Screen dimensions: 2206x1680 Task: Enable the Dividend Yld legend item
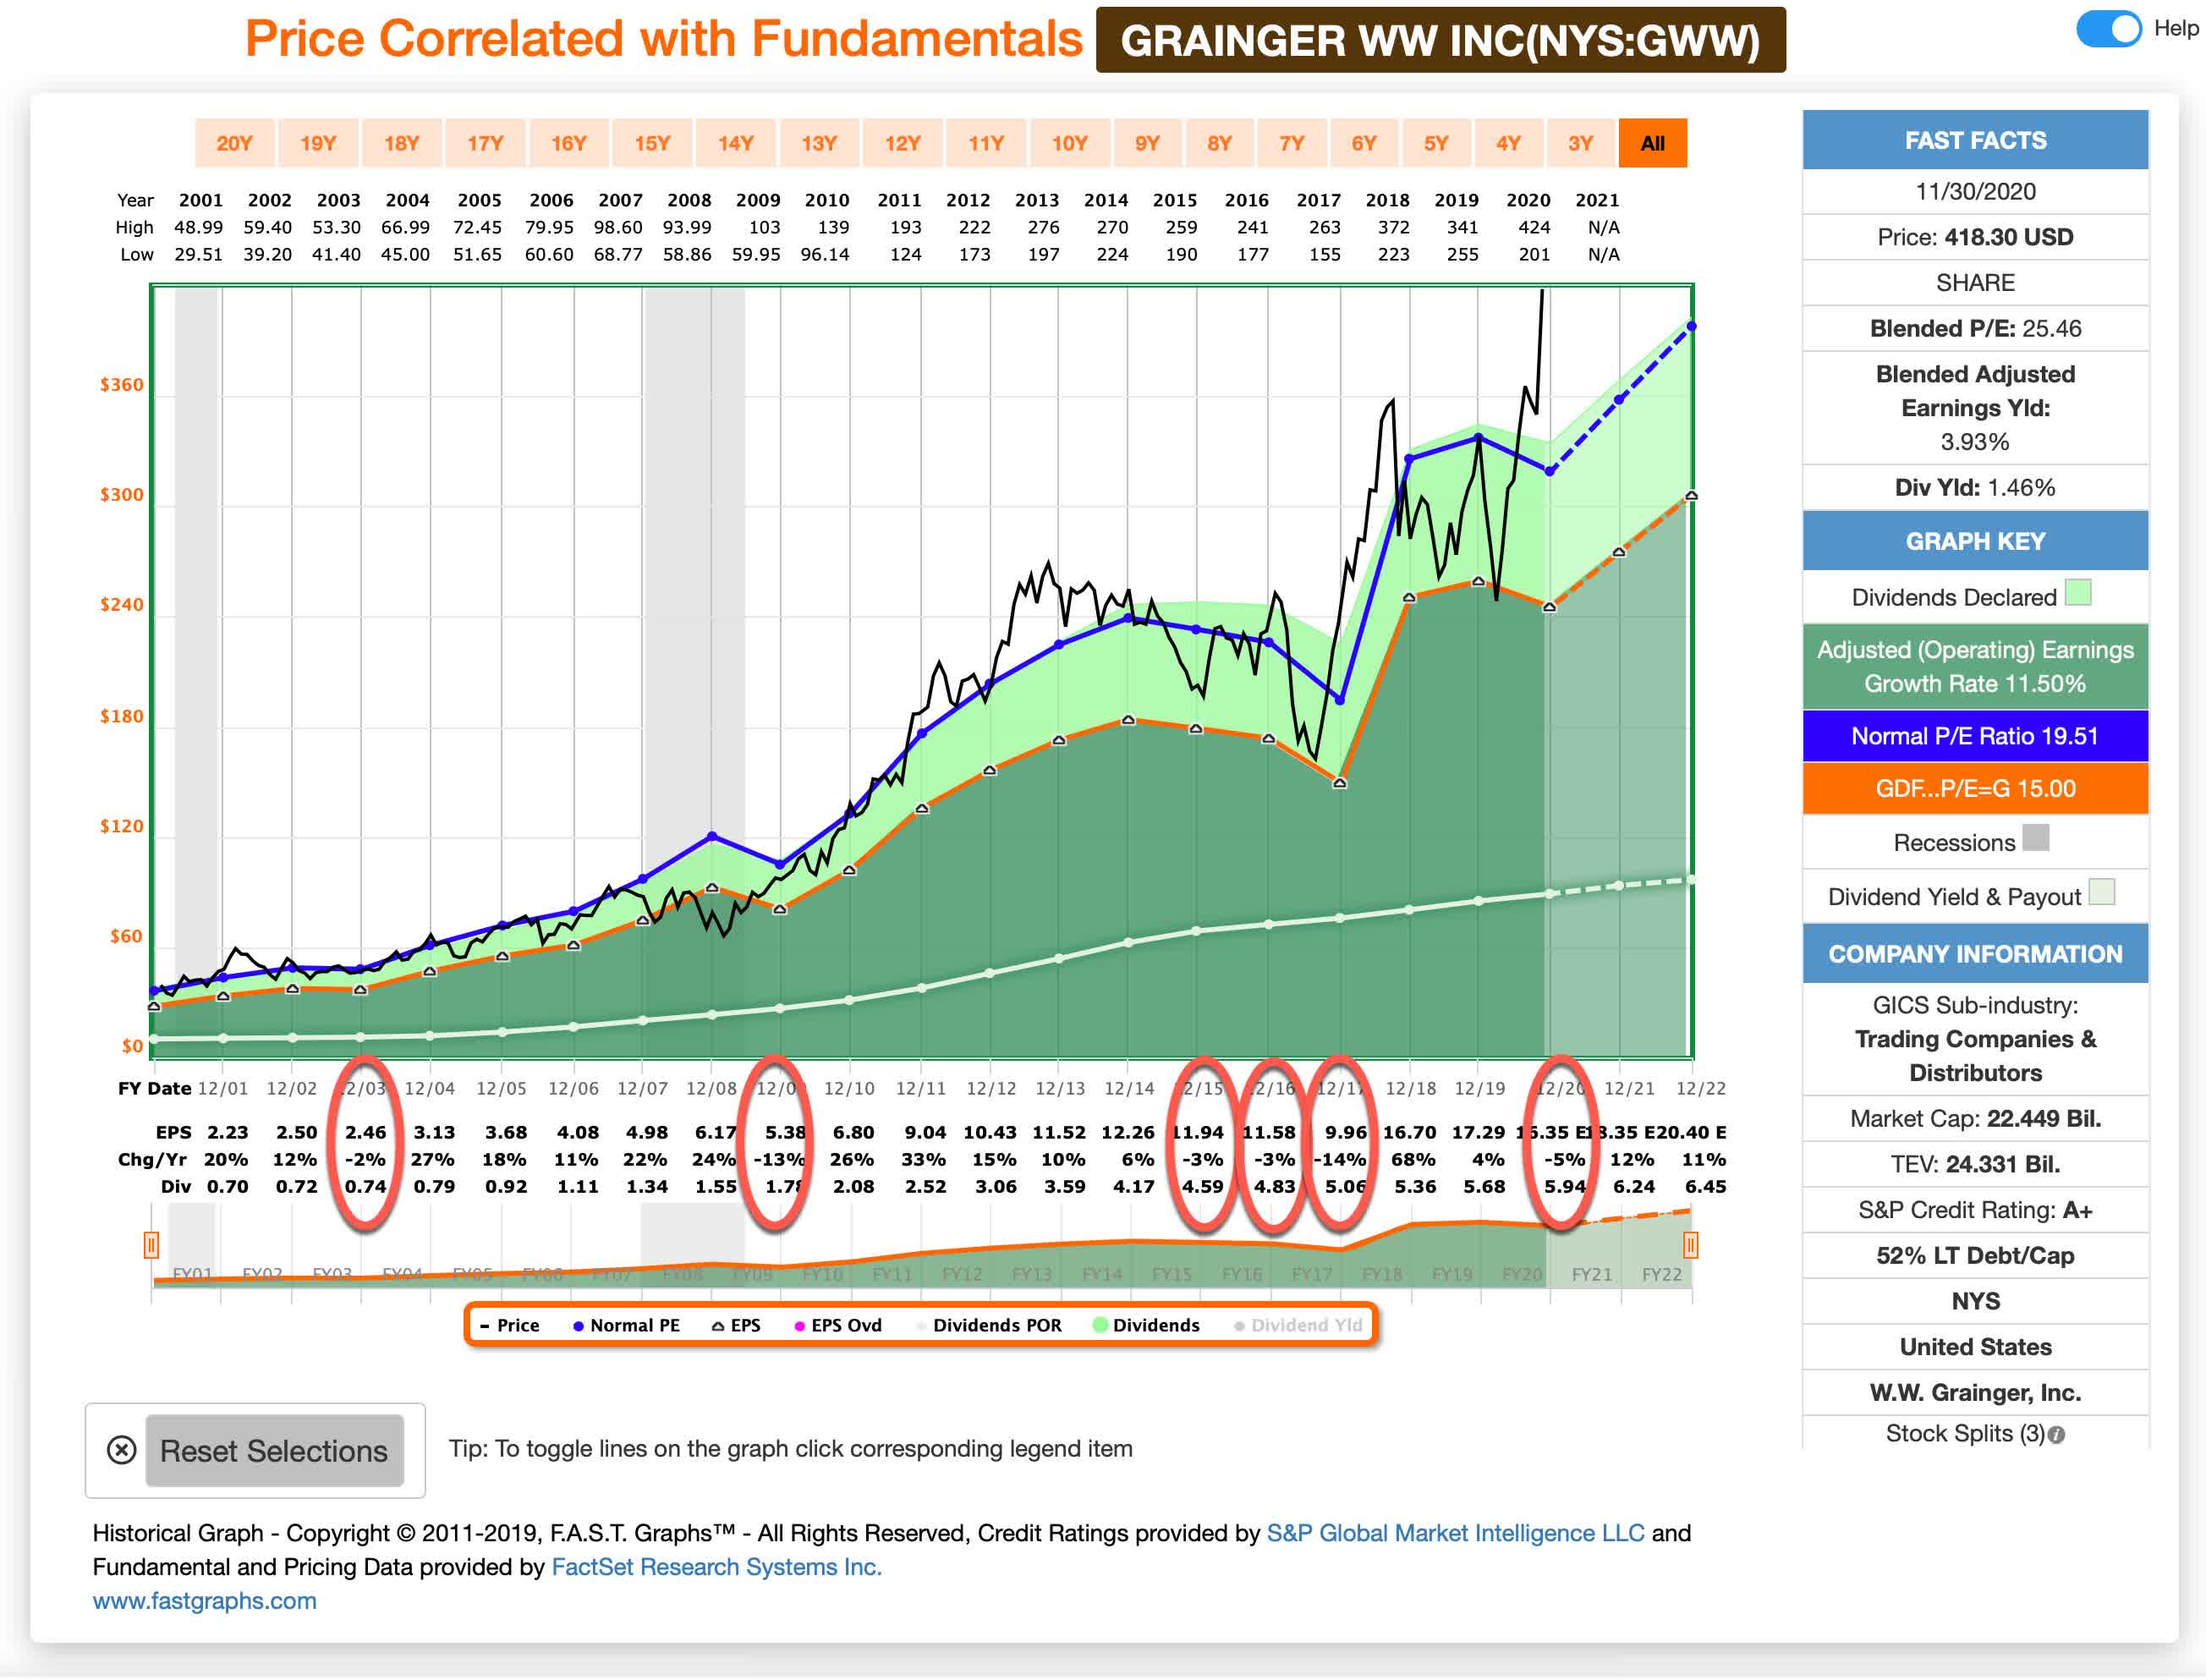click(x=1298, y=1325)
